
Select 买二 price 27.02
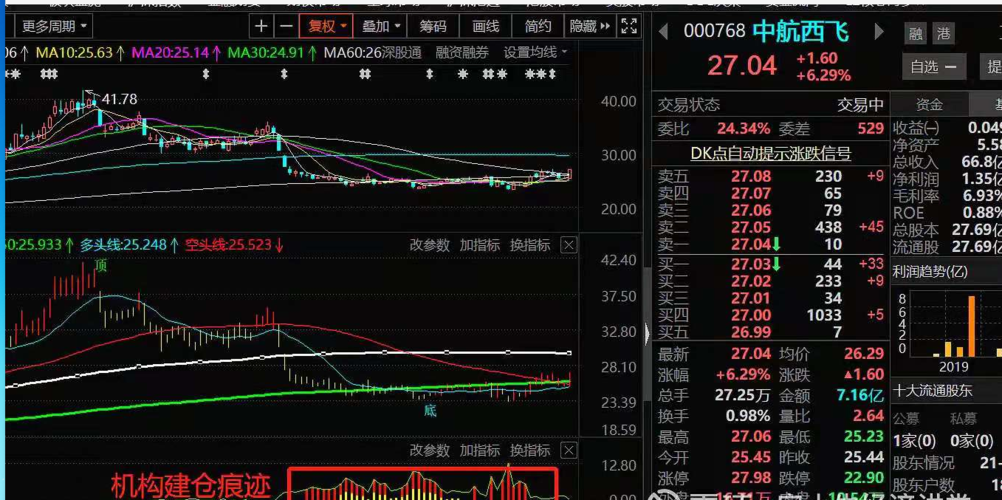[x=751, y=281]
